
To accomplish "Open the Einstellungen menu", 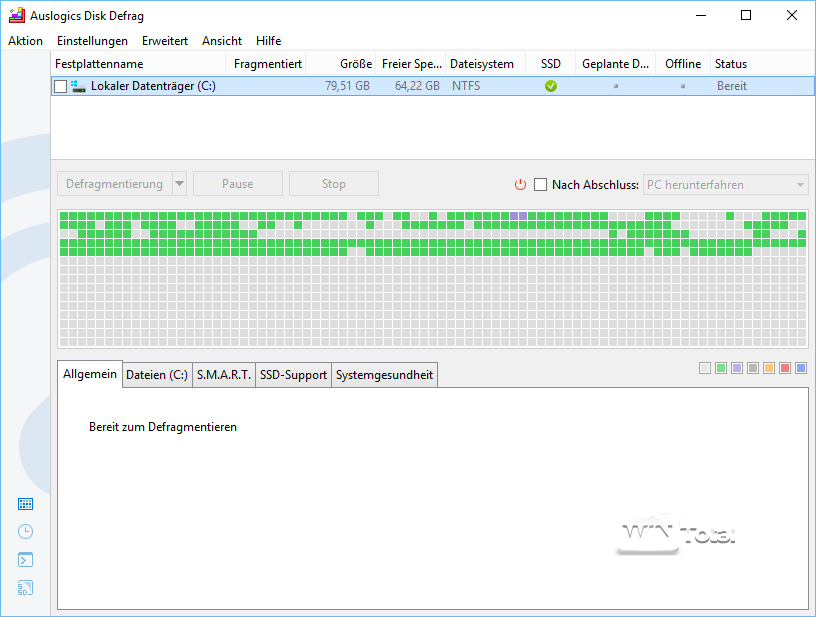I will 92,41.
